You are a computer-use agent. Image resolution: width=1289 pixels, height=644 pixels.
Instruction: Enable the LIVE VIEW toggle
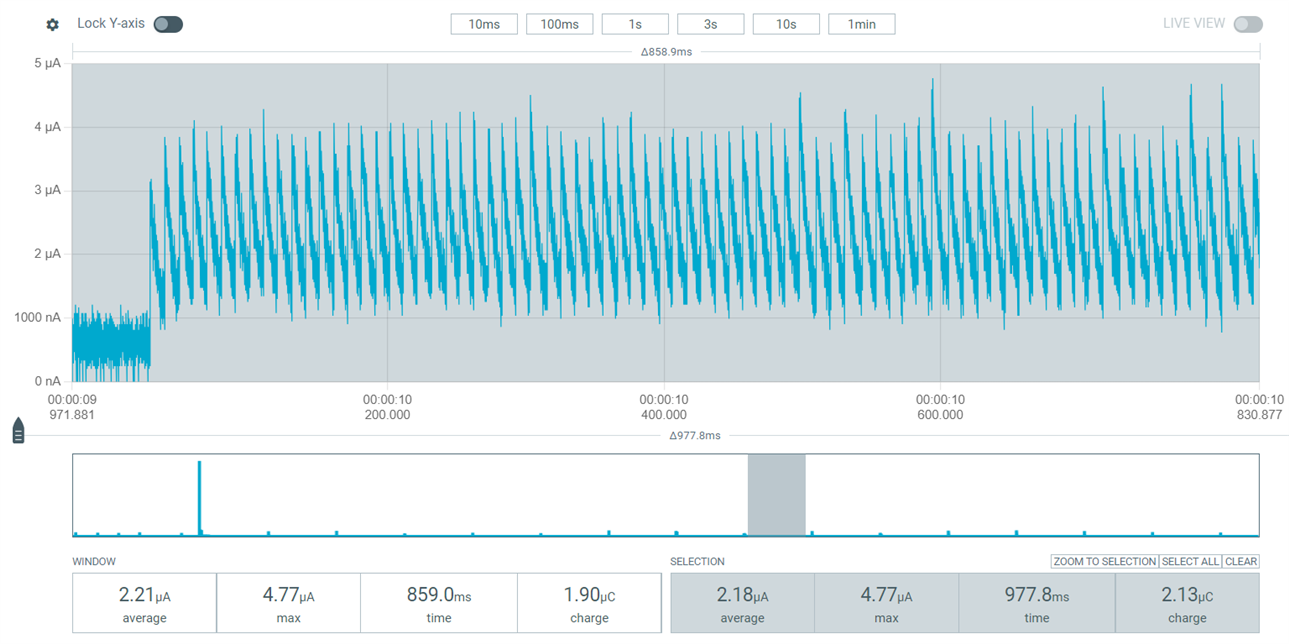(x=1249, y=23)
